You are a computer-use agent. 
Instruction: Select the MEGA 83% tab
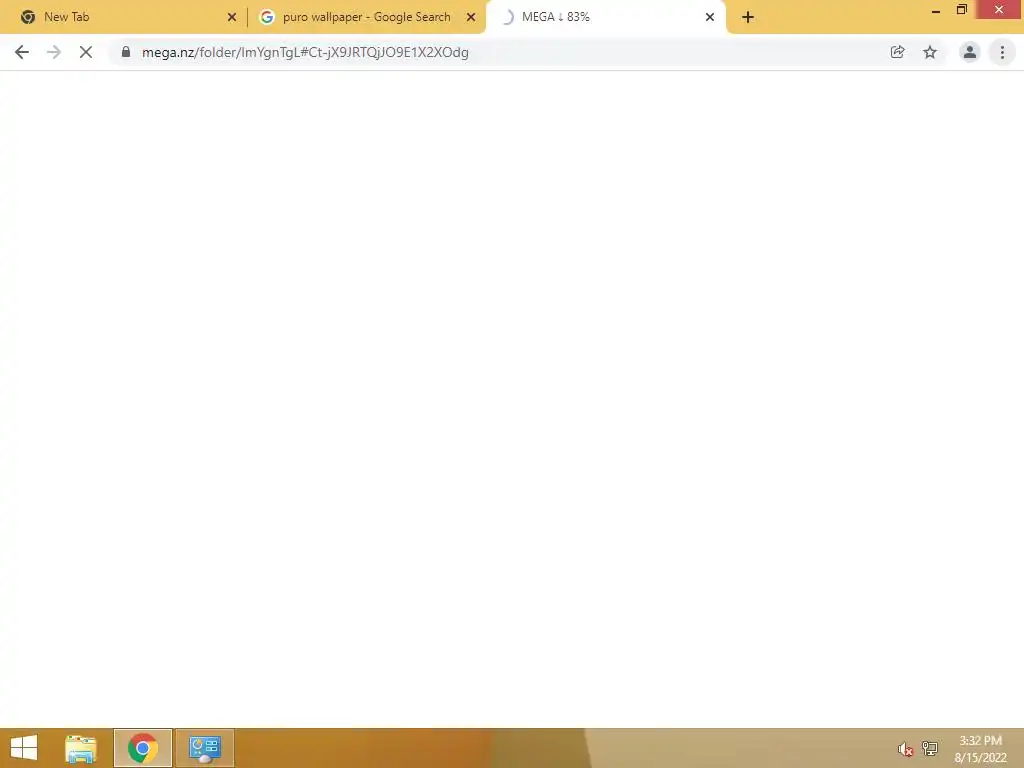point(605,17)
